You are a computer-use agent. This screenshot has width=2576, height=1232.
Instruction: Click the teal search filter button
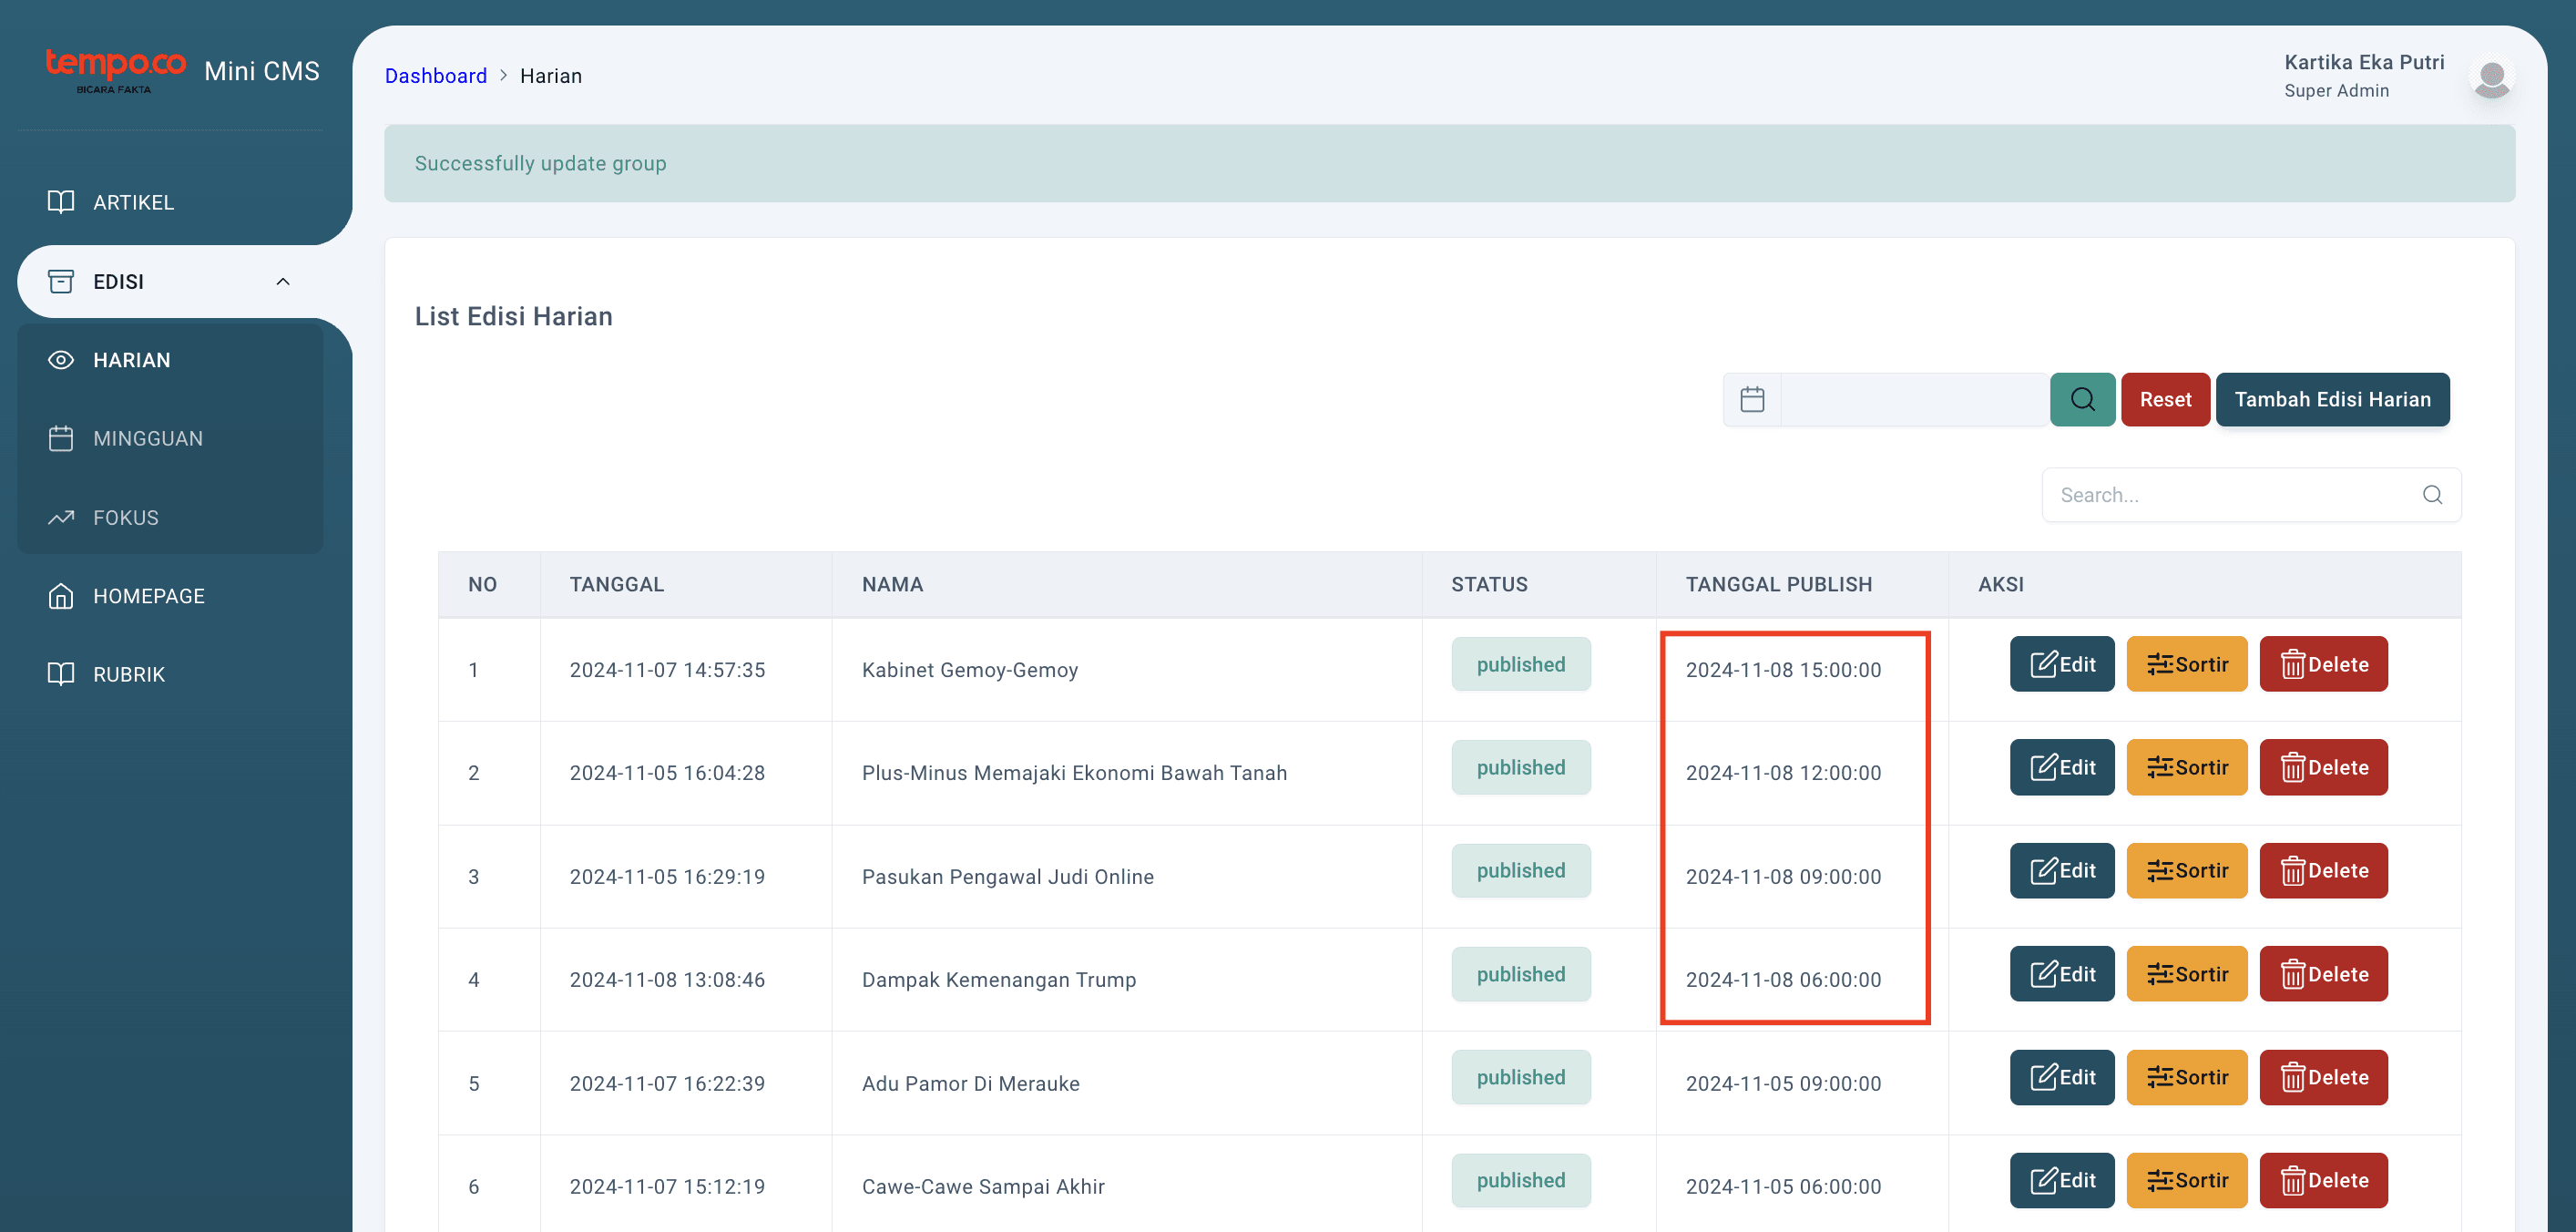(2082, 399)
